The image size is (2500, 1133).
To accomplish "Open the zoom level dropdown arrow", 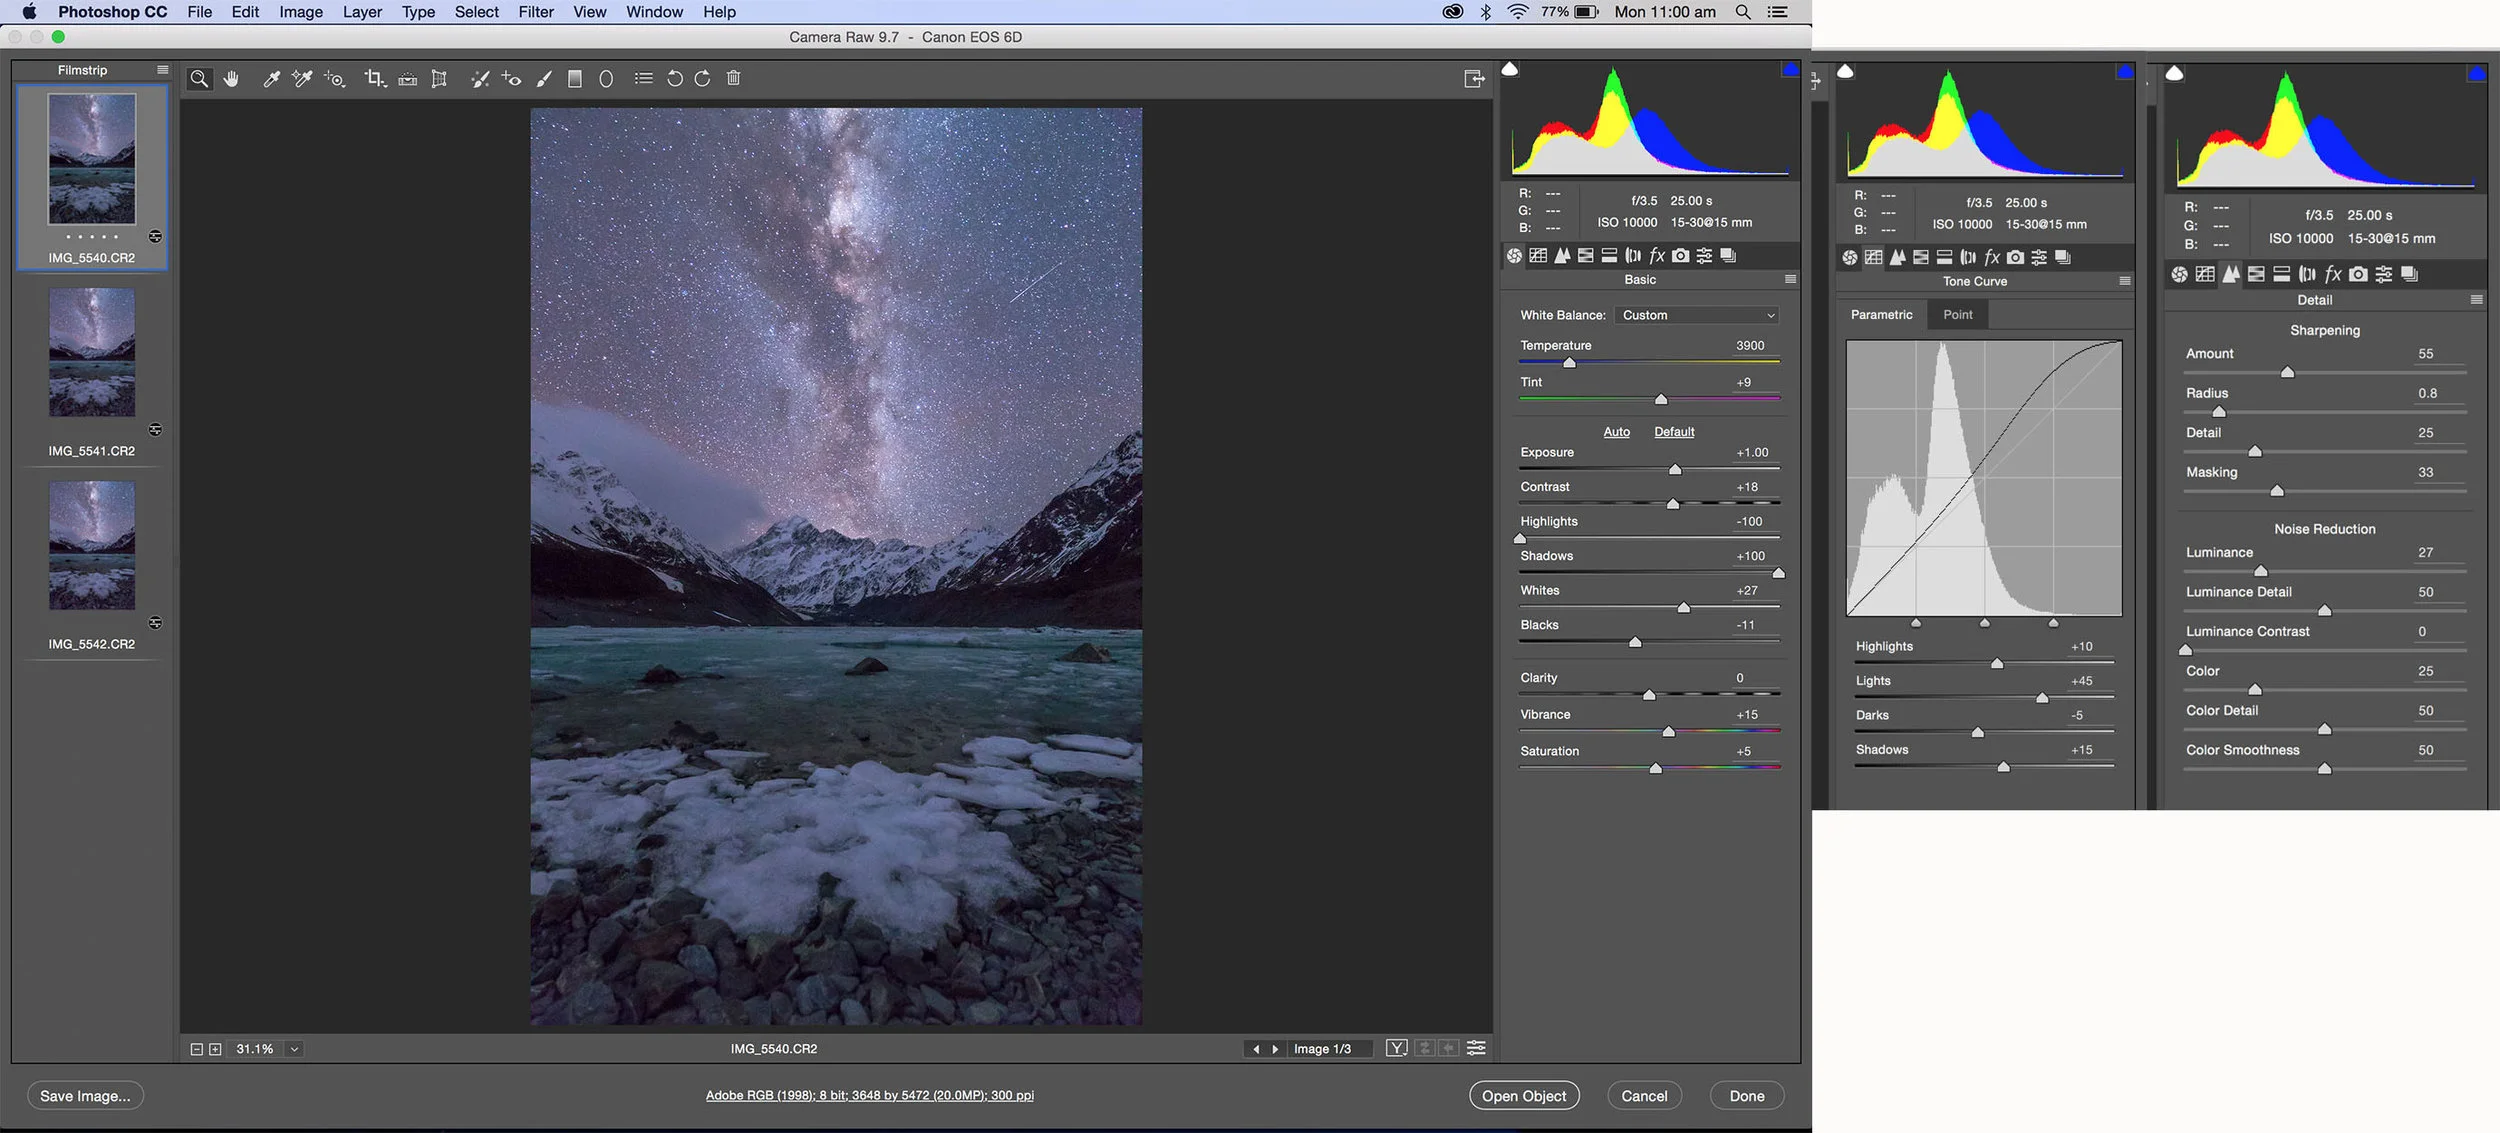I will (x=294, y=1049).
